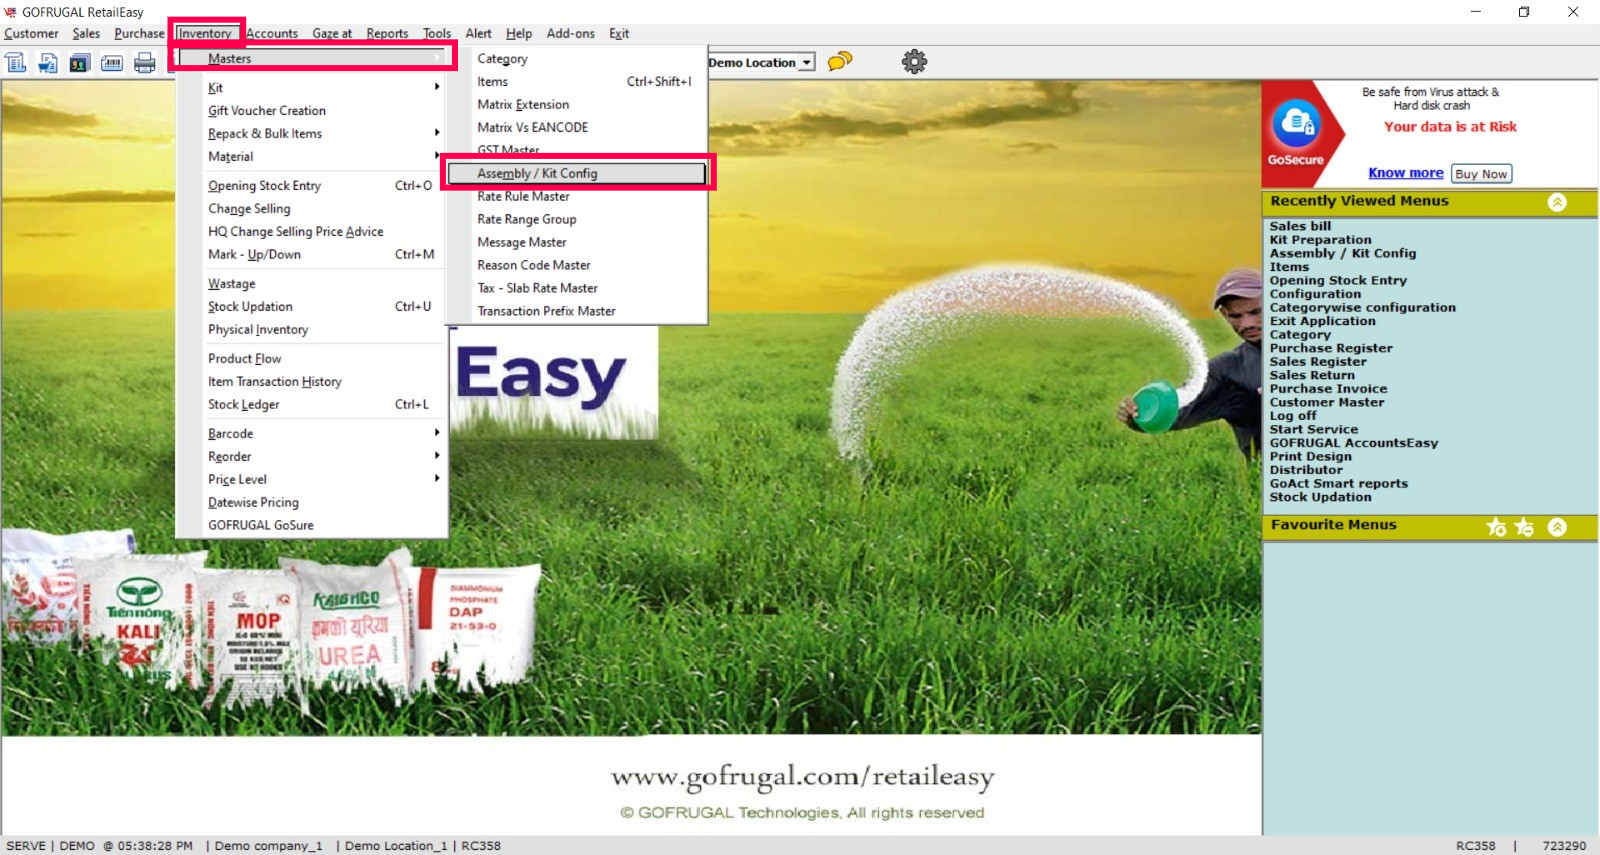Open the Sales menu
The width and height of the screenshot is (1600, 855).
click(86, 33)
